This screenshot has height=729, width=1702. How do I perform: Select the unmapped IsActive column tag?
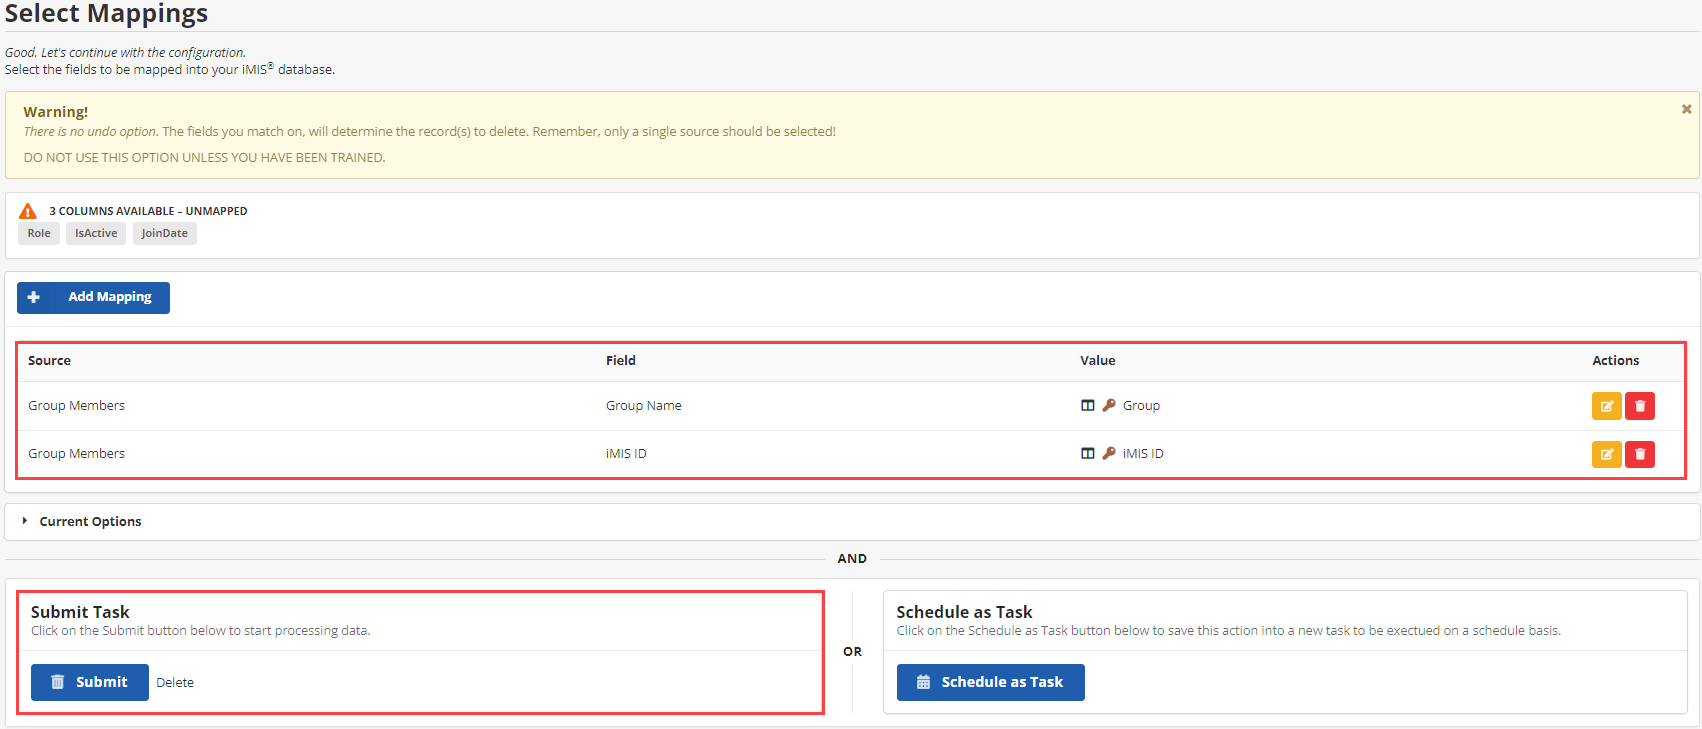pyautogui.click(x=96, y=234)
